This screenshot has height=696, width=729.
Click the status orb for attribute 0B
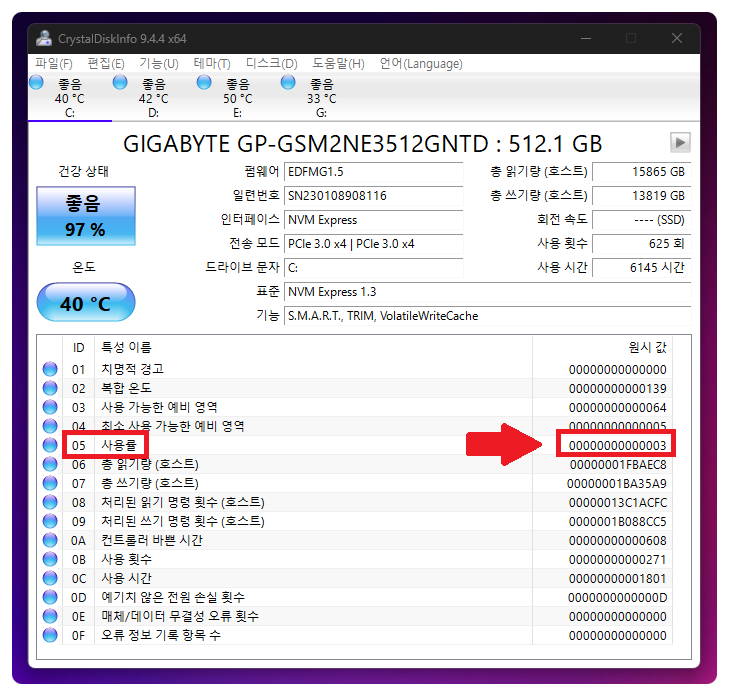pos(50,559)
